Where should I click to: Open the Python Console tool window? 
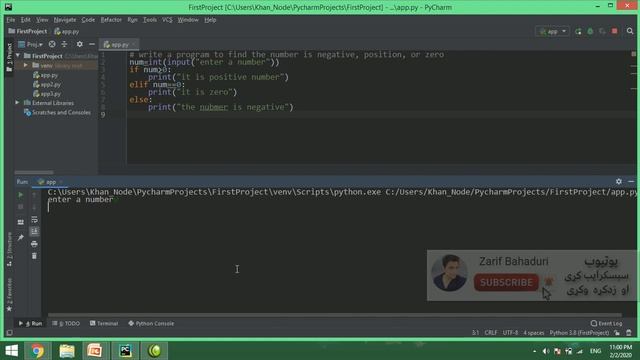[x=151, y=323]
